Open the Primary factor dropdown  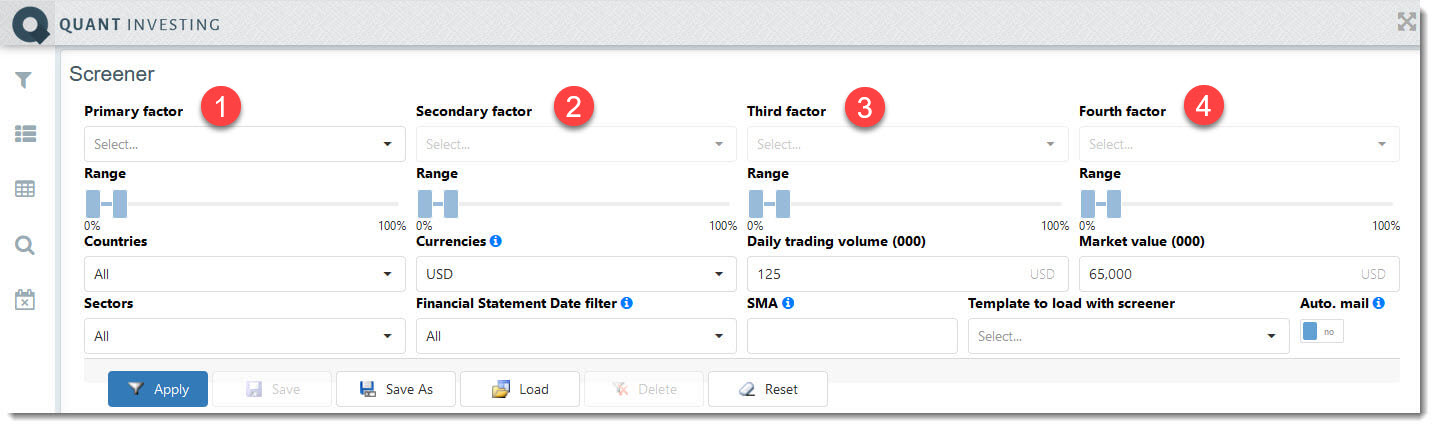point(244,144)
